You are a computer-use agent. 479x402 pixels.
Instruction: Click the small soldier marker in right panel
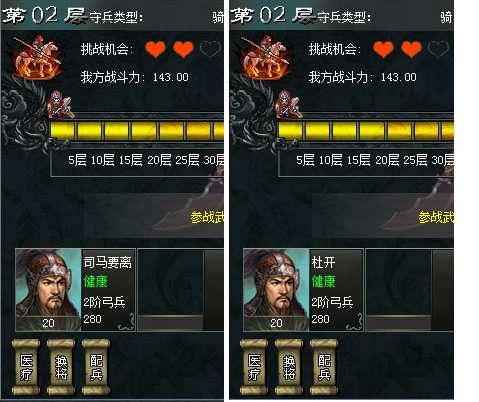(287, 104)
